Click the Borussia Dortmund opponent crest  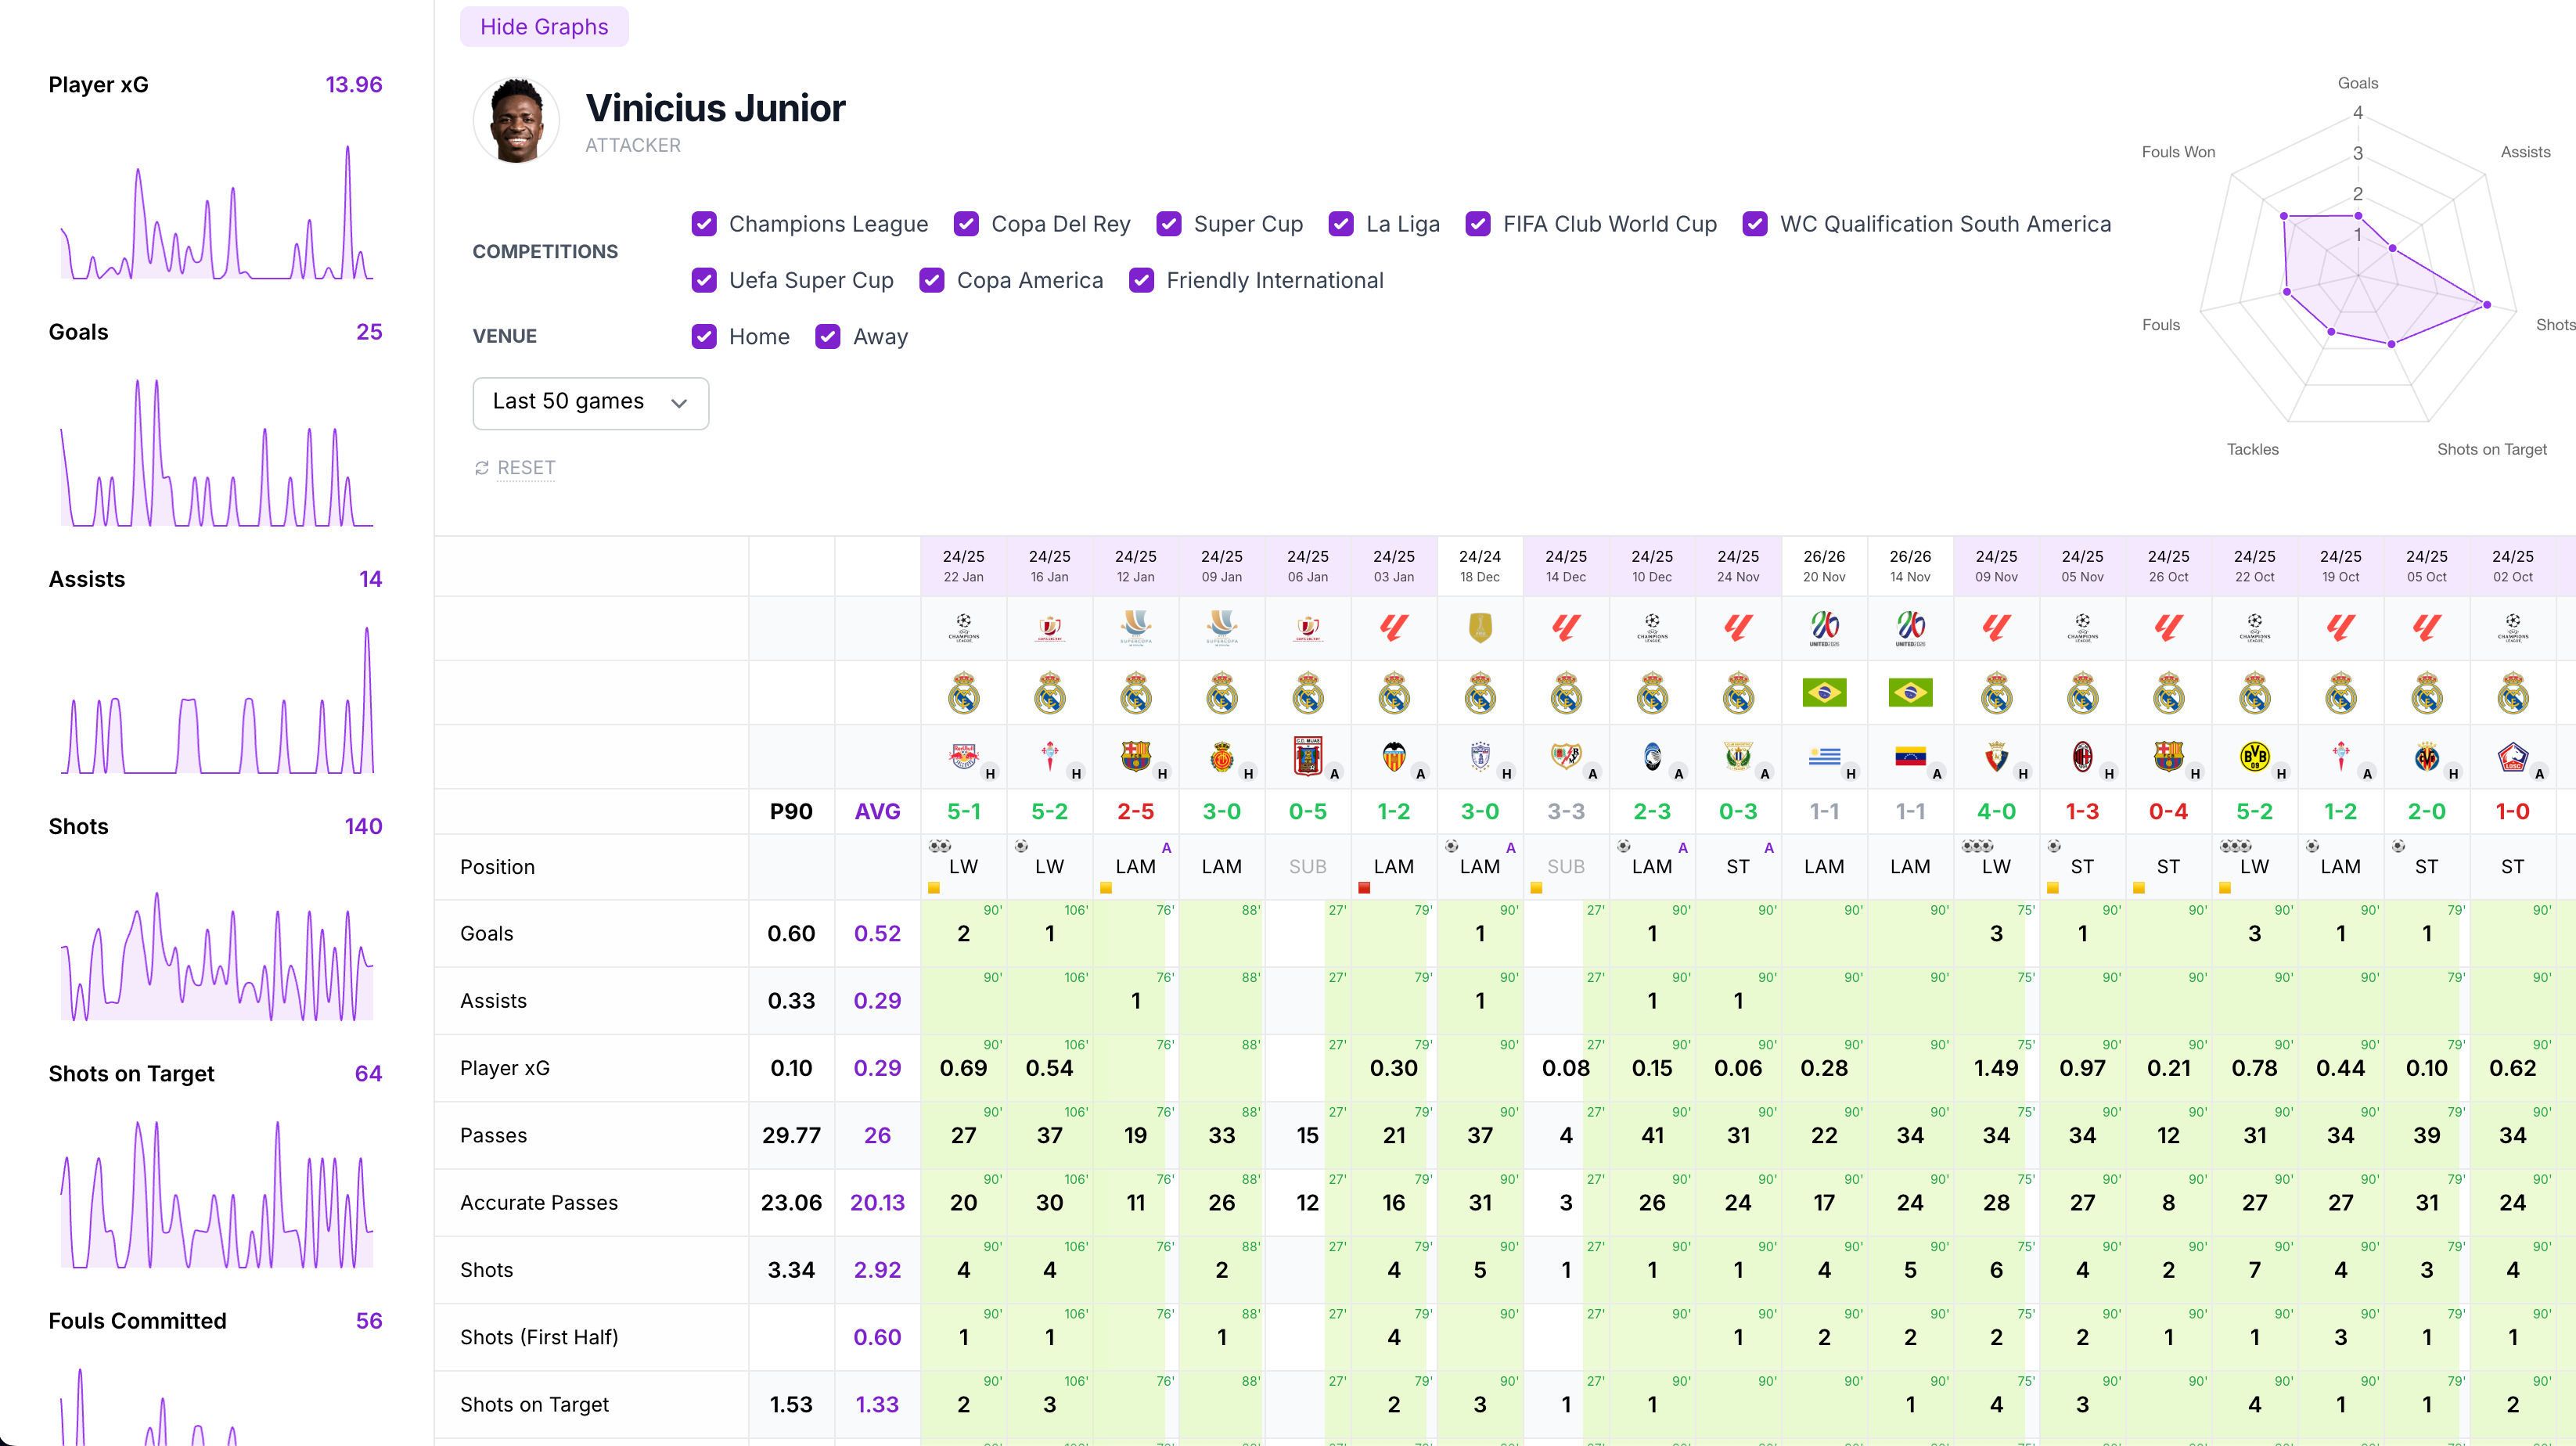[2254, 756]
